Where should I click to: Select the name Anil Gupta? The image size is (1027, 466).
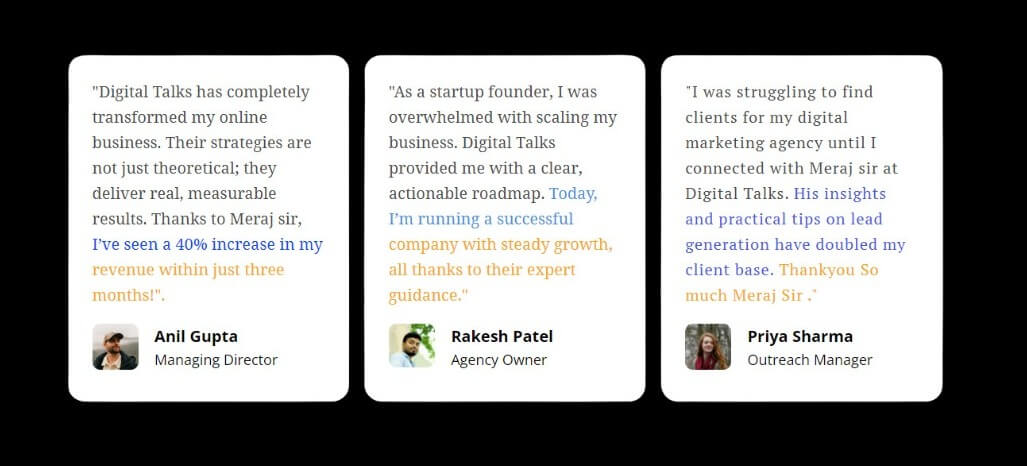coord(196,336)
